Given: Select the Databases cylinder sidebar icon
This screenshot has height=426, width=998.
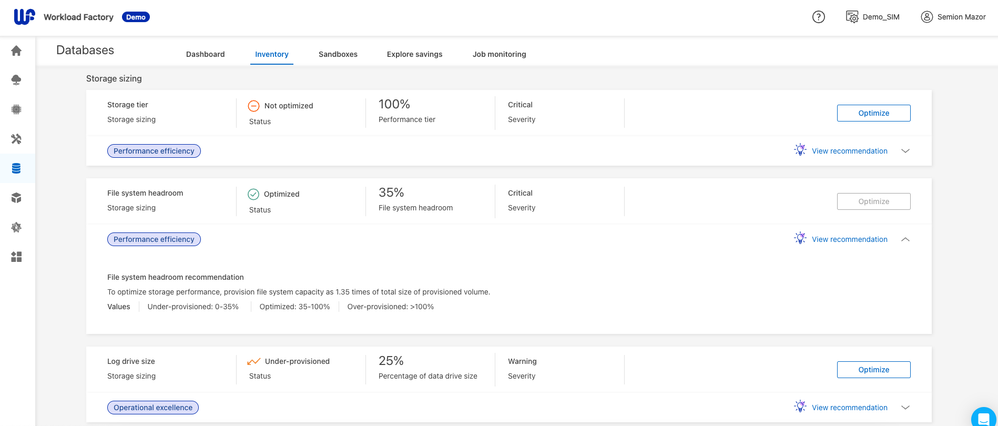Looking at the screenshot, I should [x=16, y=168].
